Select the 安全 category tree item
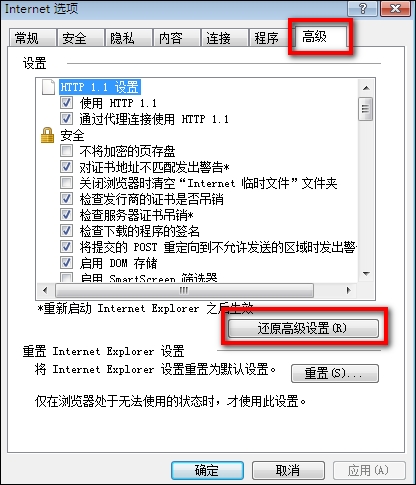 point(72,135)
